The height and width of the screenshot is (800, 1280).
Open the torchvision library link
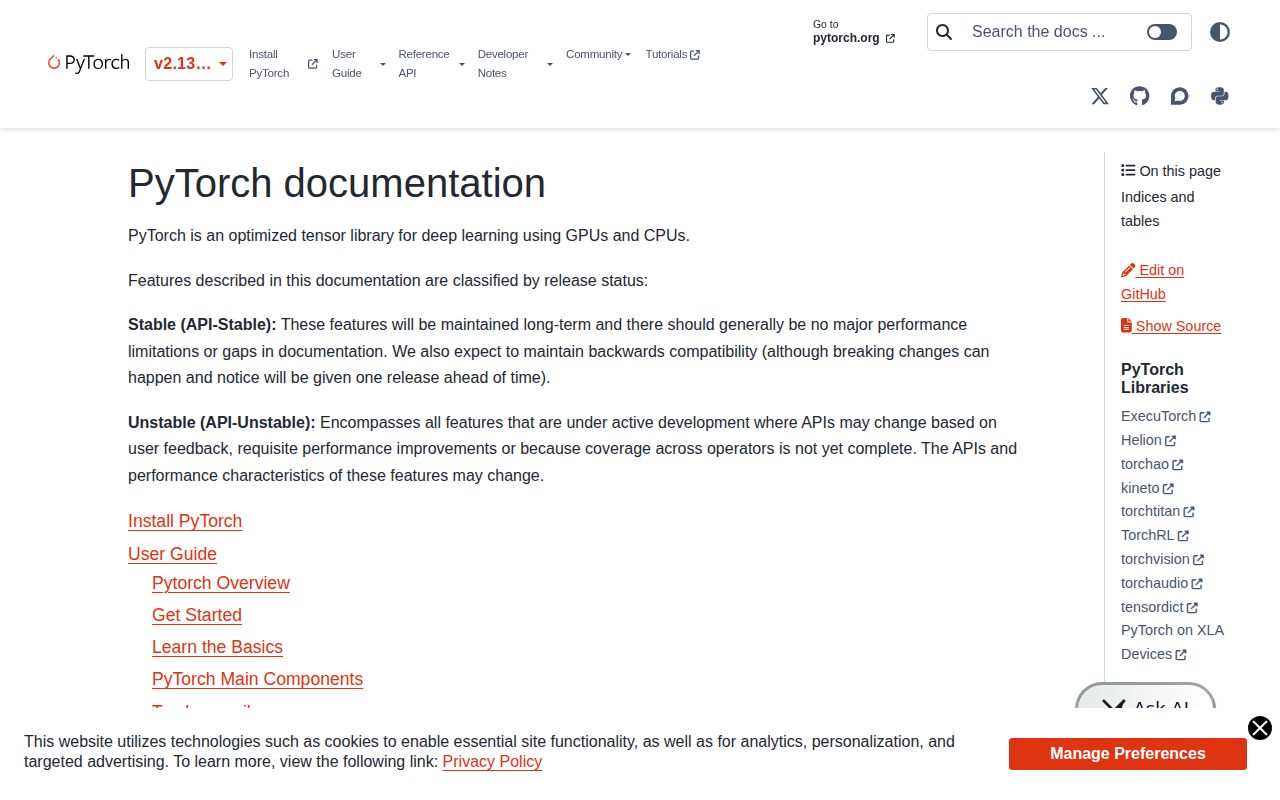[x=1163, y=559]
